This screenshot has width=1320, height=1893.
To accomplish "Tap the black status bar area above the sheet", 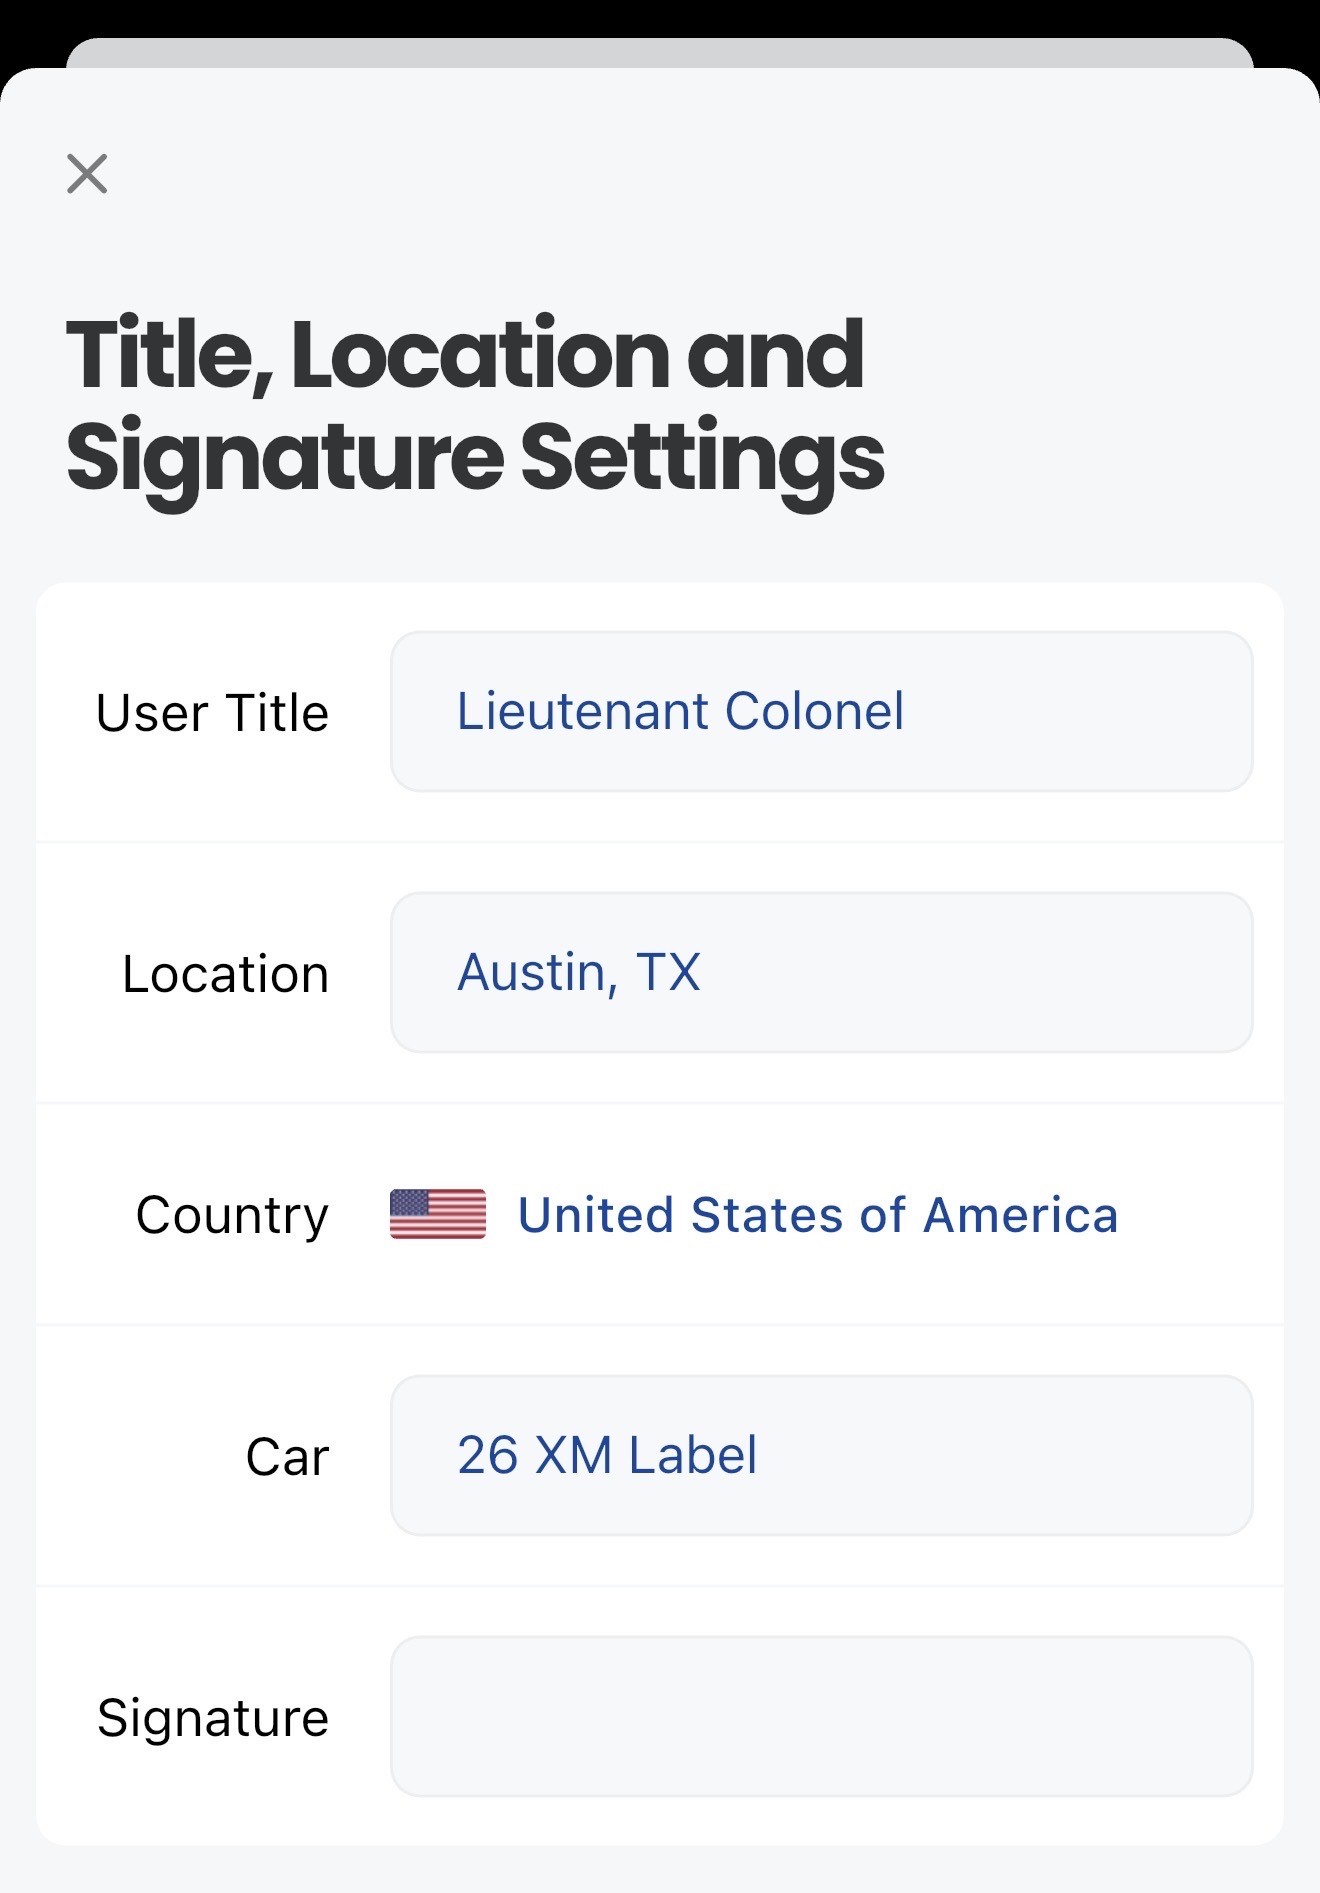I will (x=660, y=16).
